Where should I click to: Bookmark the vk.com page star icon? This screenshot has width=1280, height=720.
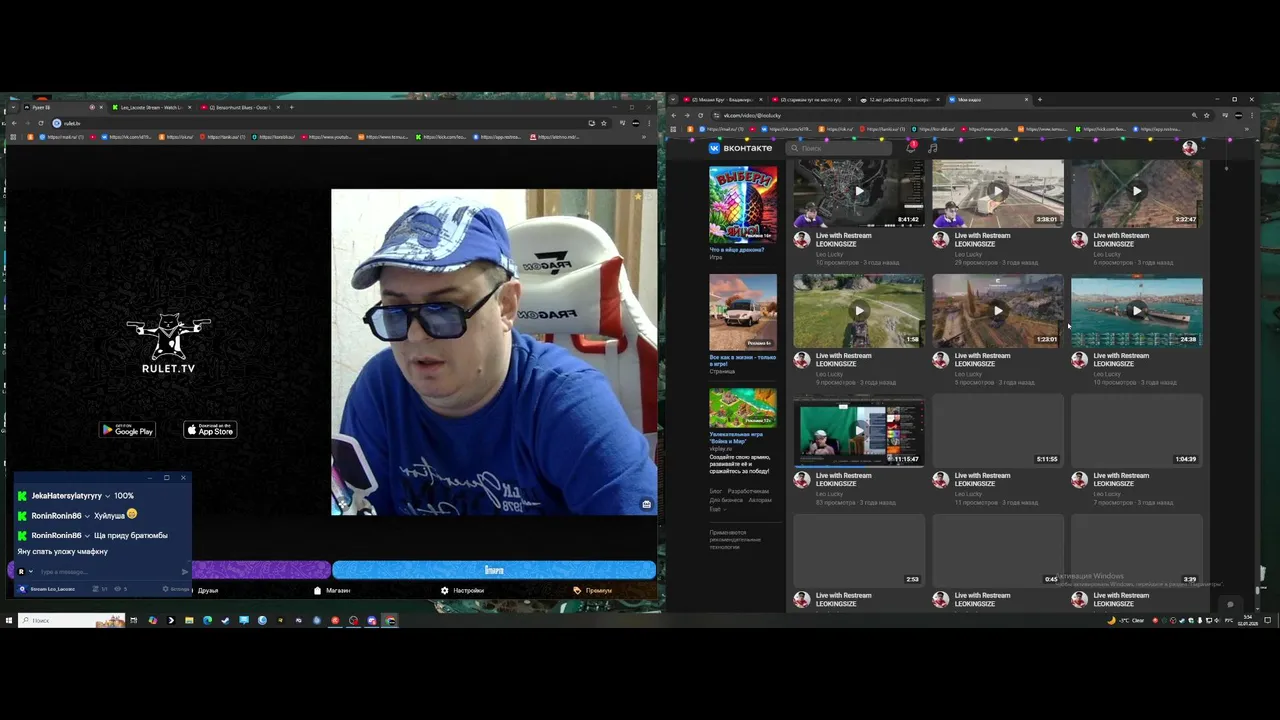pos(1207,115)
